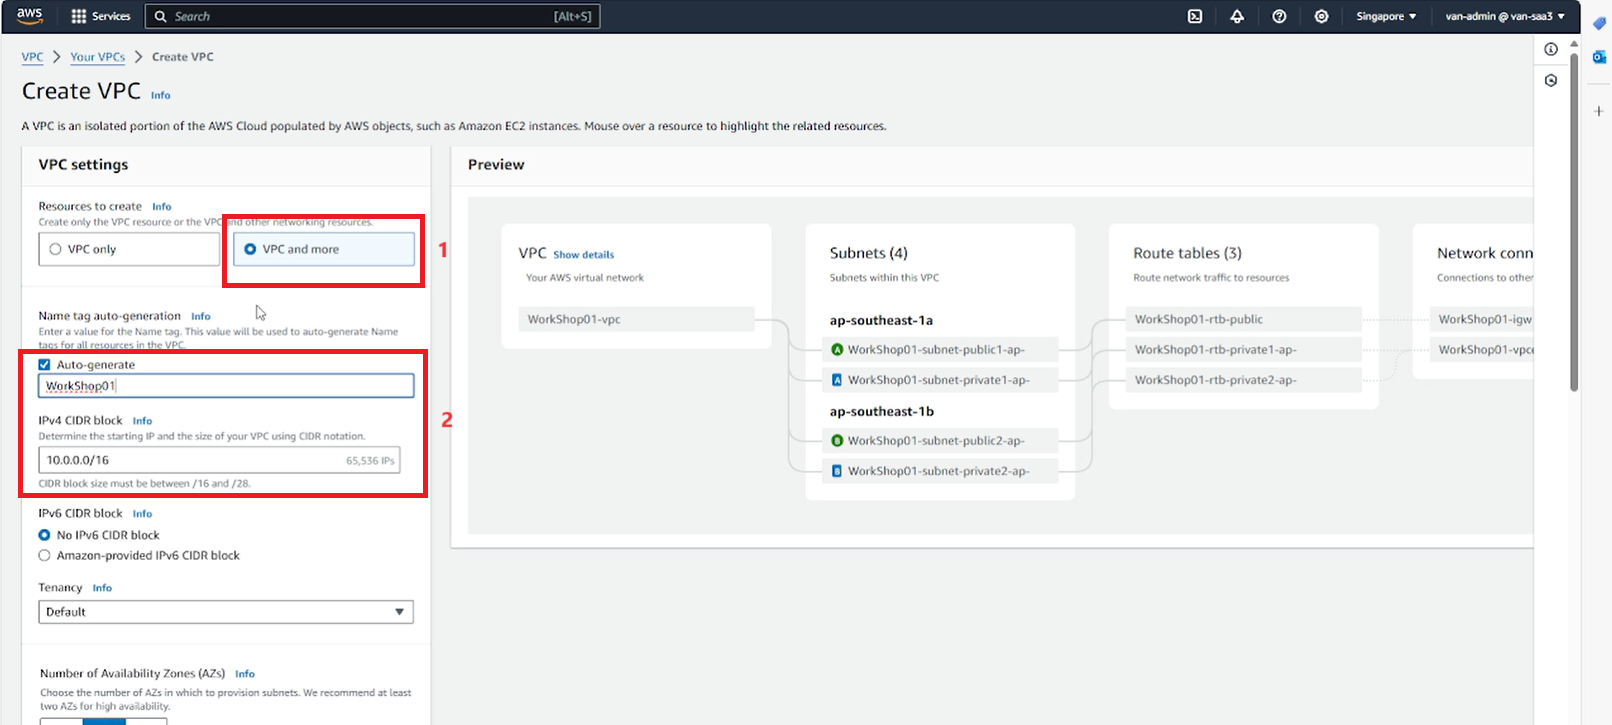Click the page vertical scrollbar
This screenshot has width=1612, height=725.
point(1574,220)
